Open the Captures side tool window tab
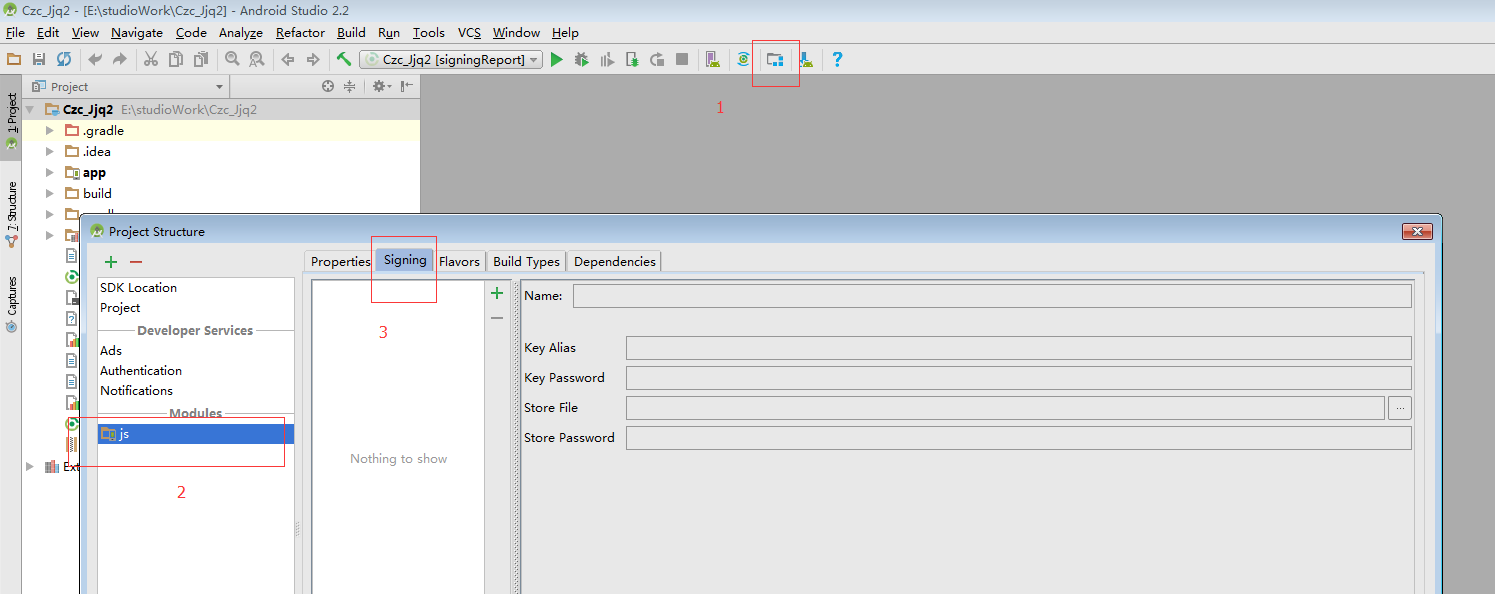The width and height of the screenshot is (1495, 594). coord(12,304)
